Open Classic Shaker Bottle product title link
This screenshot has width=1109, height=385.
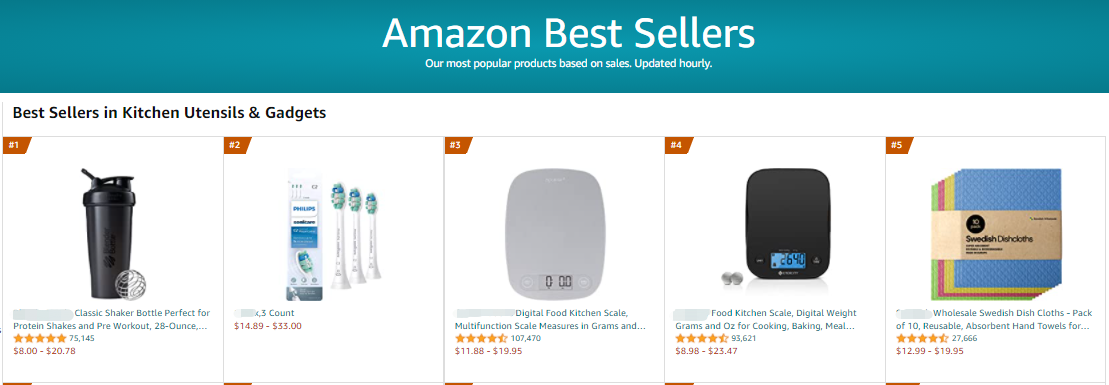click(112, 319)
